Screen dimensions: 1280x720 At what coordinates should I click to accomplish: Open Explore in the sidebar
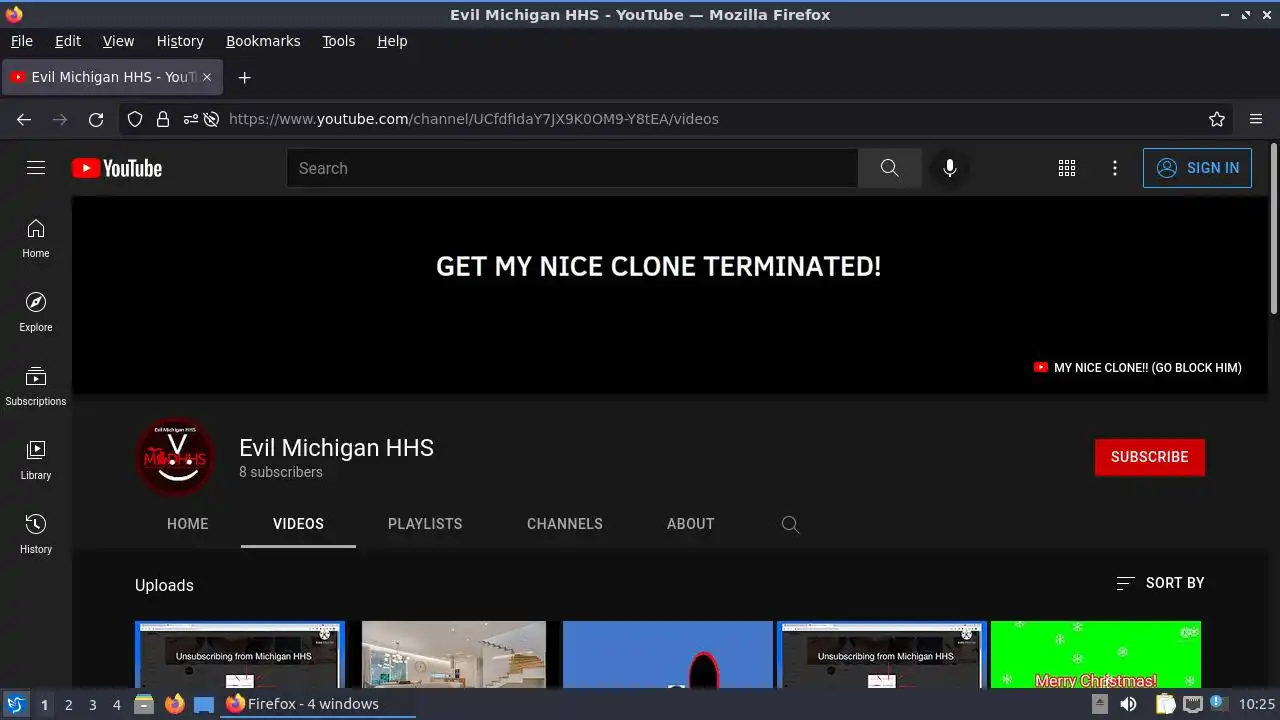(36, 313)
